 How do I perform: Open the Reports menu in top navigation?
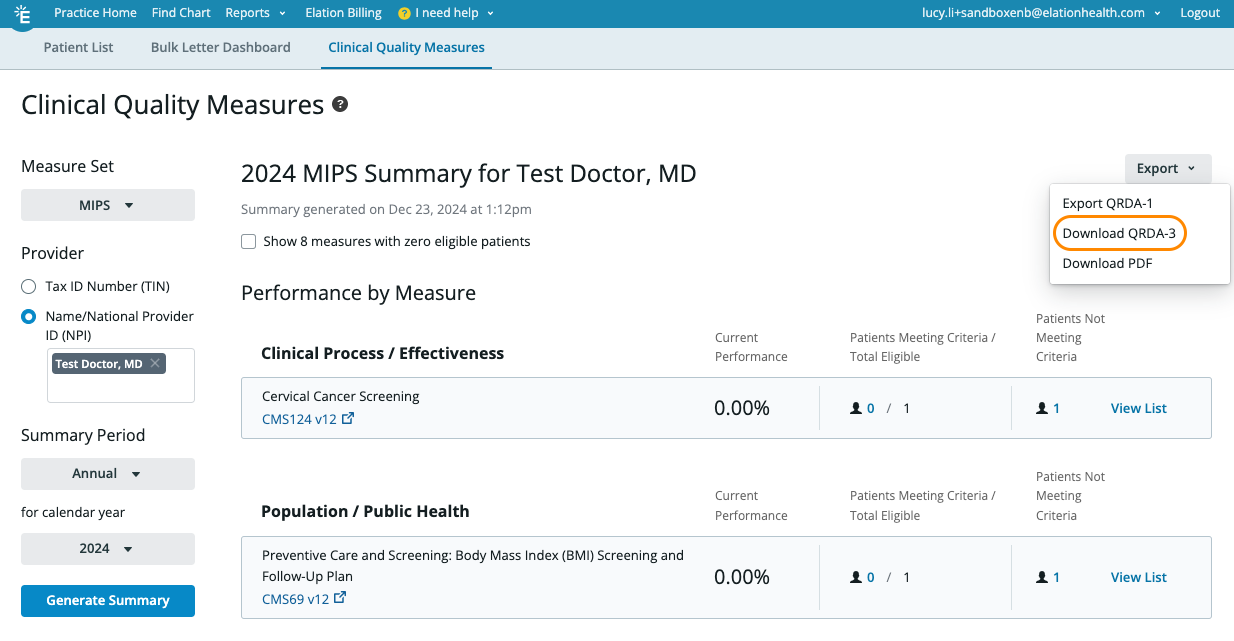click(x=255, y=13)
